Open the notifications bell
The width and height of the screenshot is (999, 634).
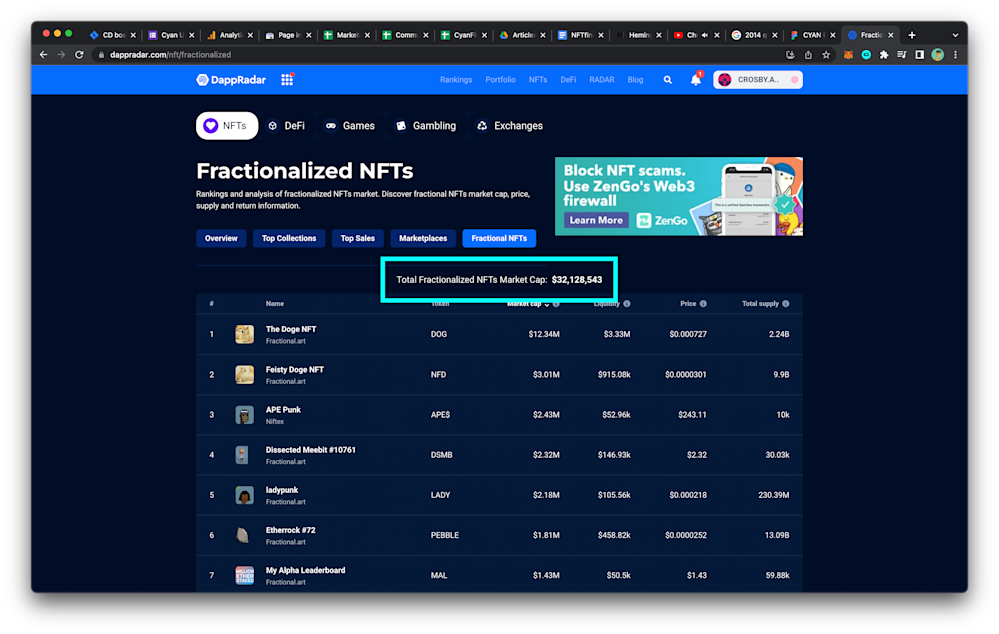[696, 80]
